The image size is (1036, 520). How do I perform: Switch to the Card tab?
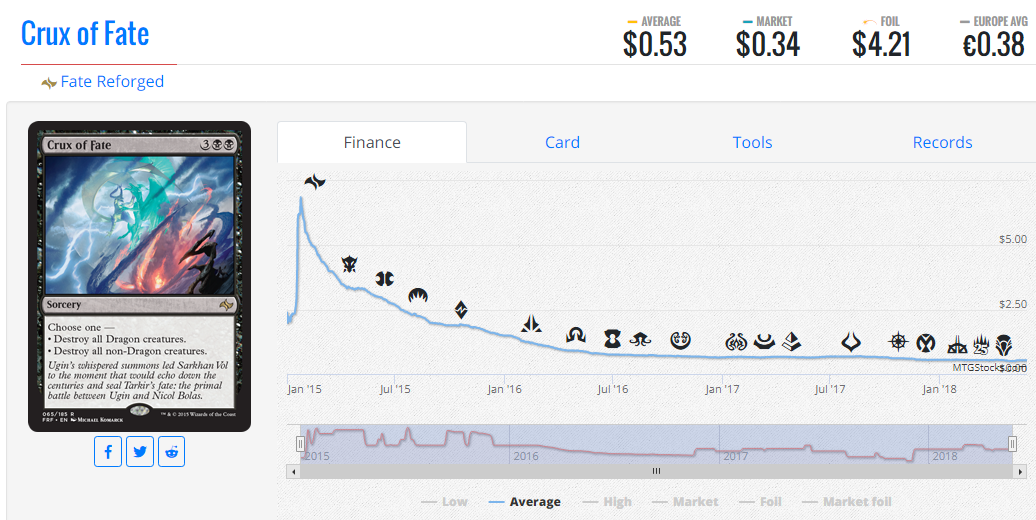pyautogui.click(x=562, y=142)
